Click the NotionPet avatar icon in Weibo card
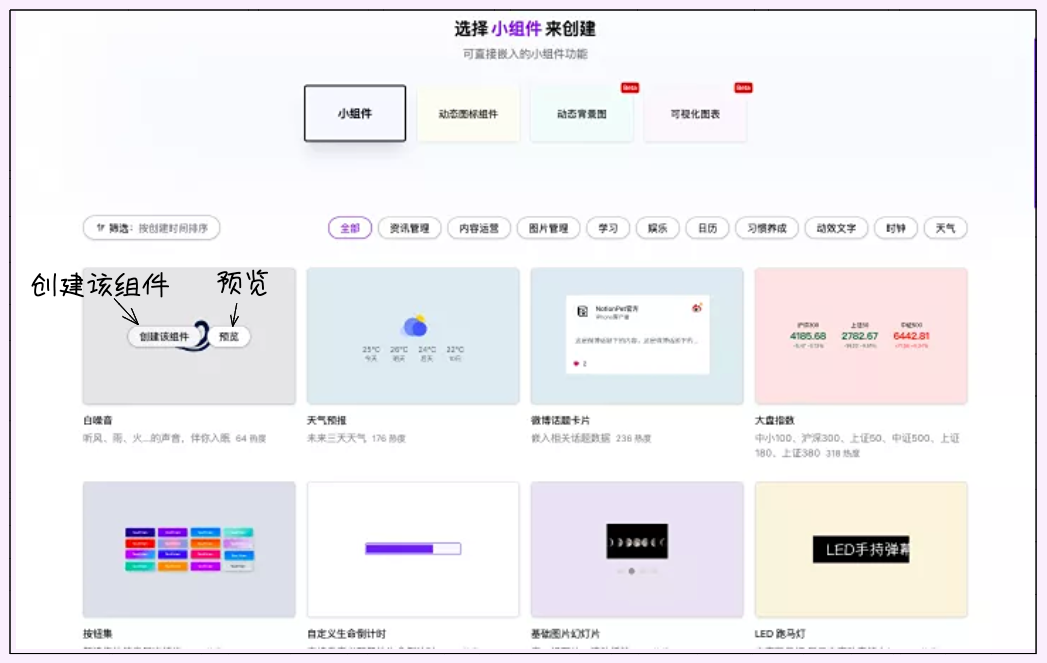The width and height of the screenshot is (1047, 663). coord(582,311)
